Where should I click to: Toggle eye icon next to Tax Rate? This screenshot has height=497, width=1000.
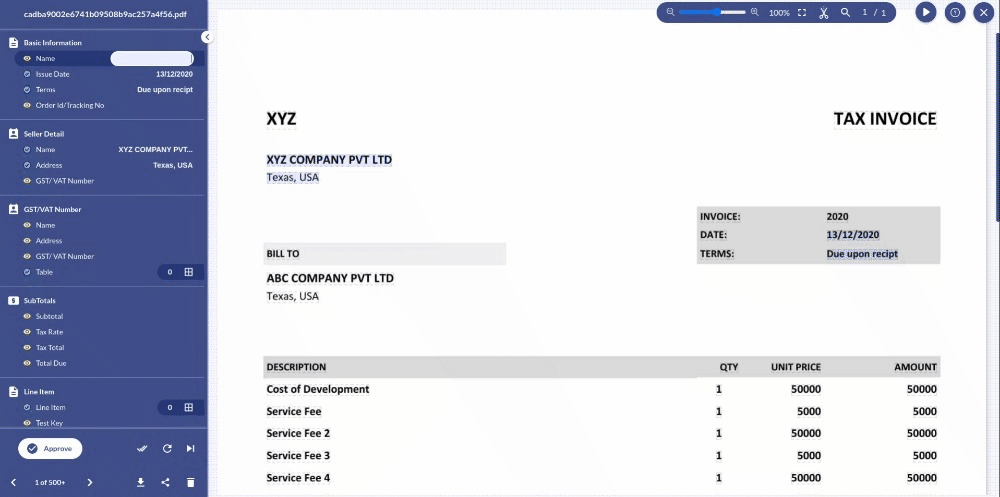[27, 332]
